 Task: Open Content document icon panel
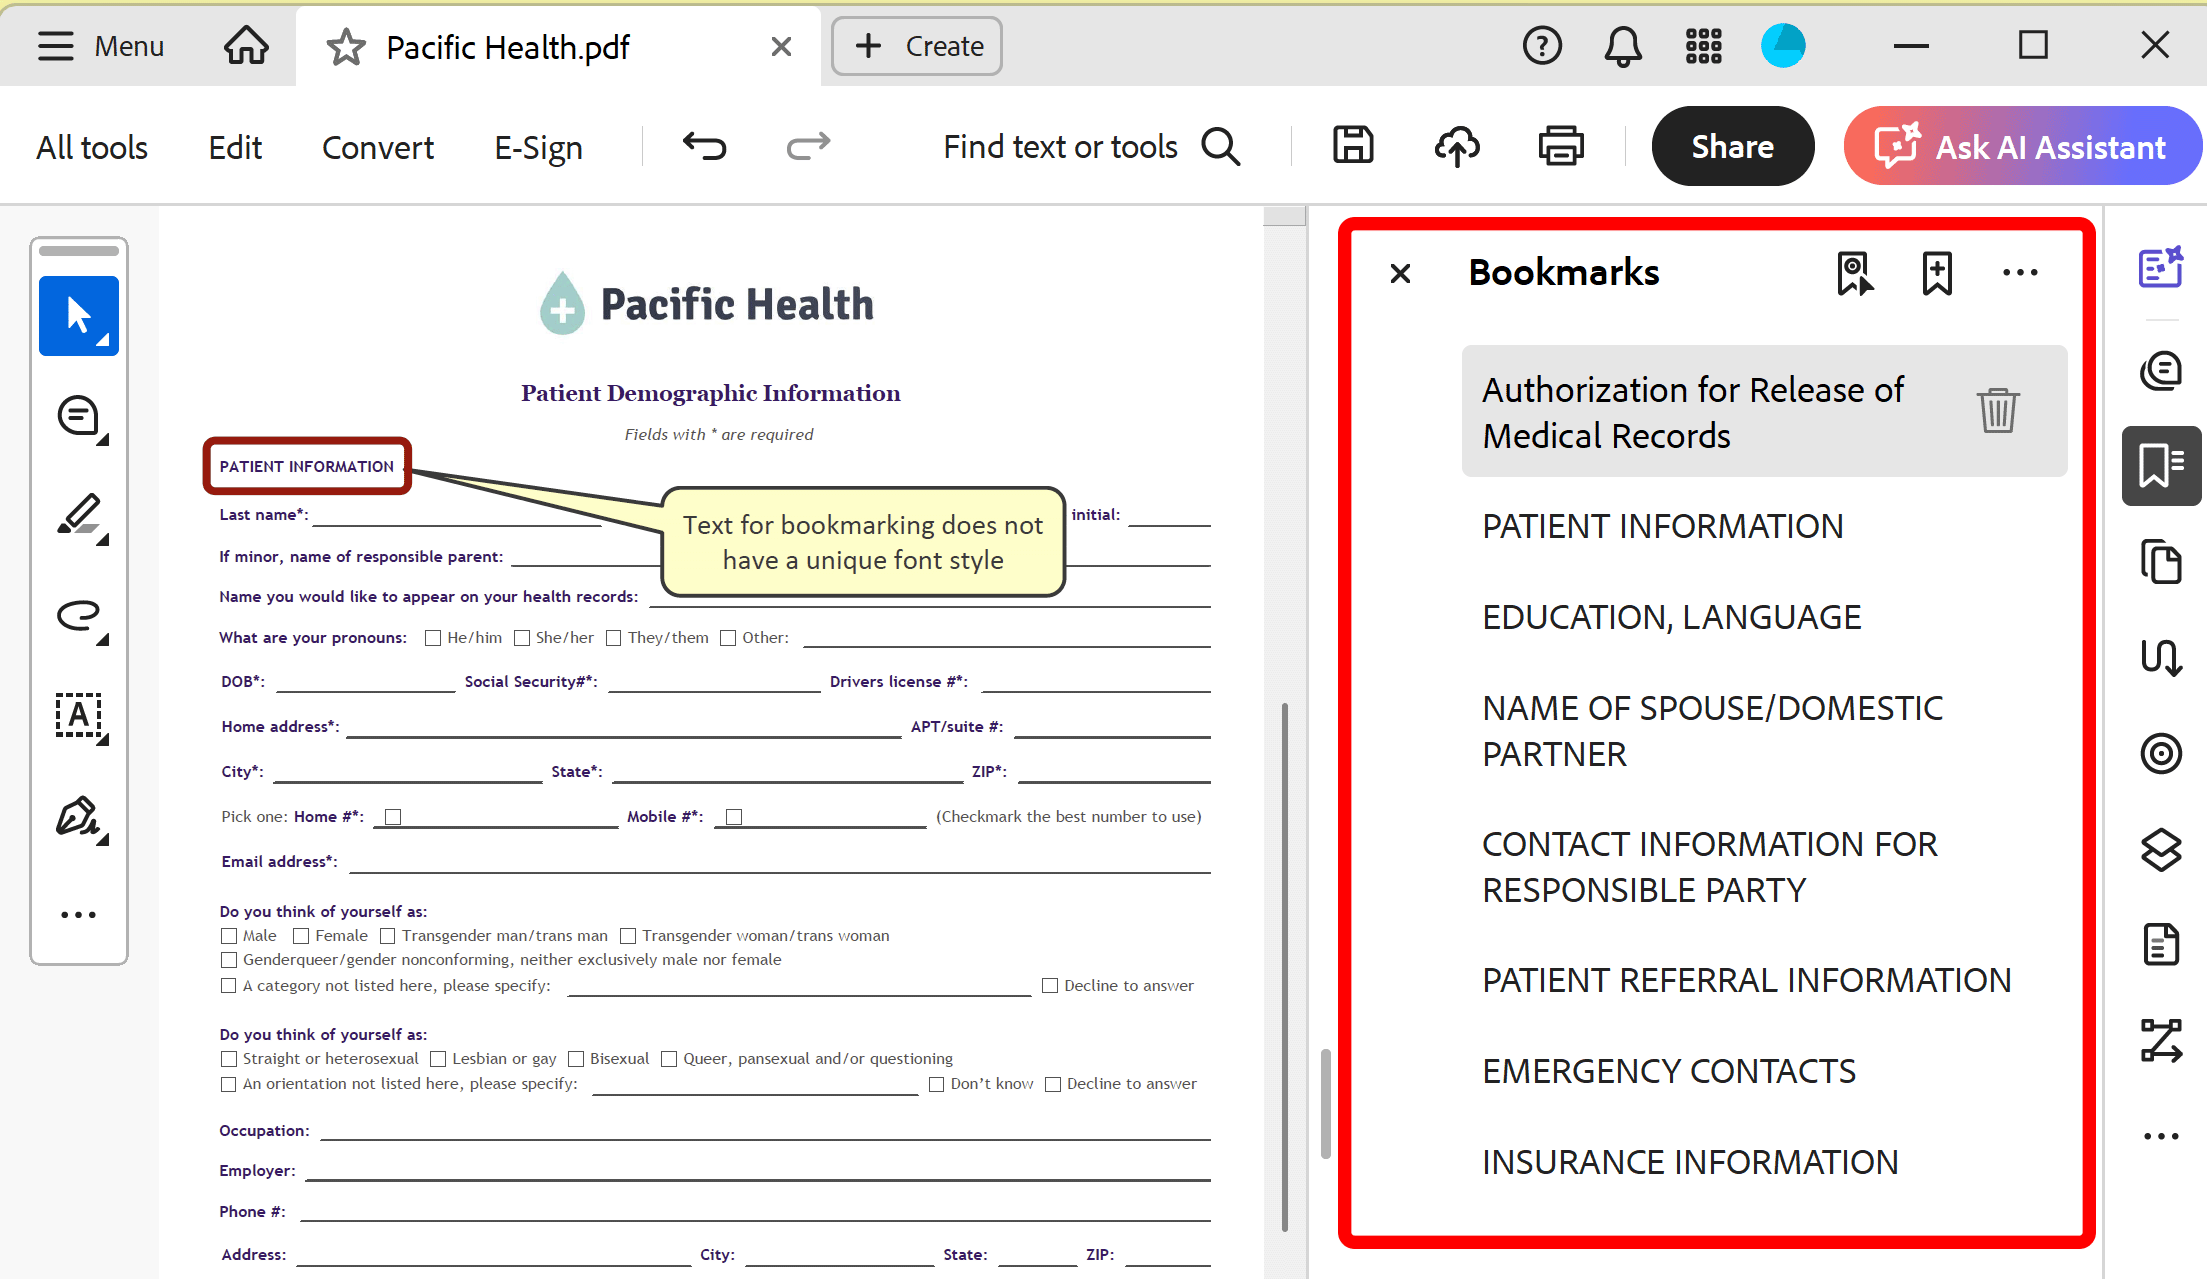pos(2161,945)
